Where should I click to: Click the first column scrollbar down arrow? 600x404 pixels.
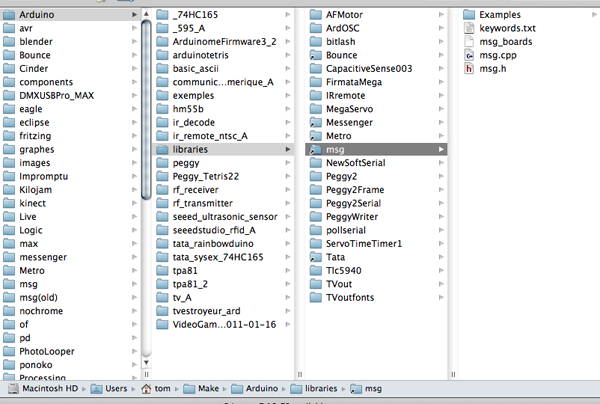tap(146, 362)
